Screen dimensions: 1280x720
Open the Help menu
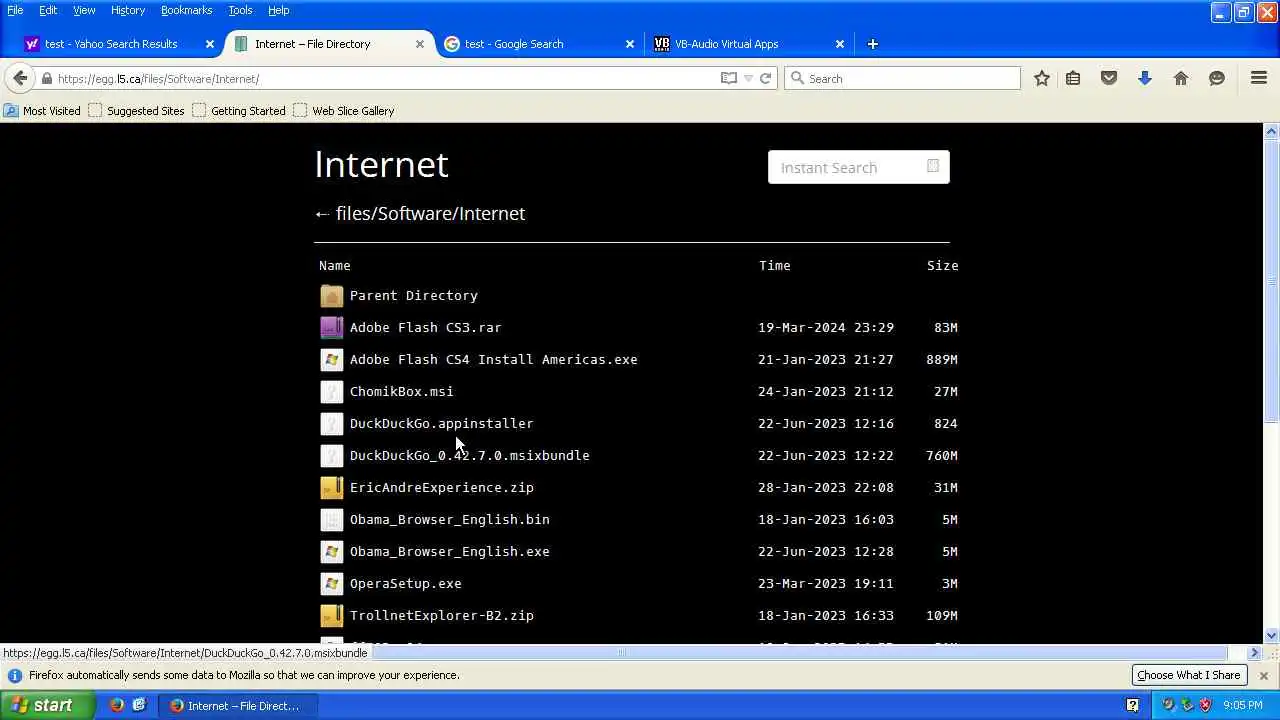pos(278,10)
